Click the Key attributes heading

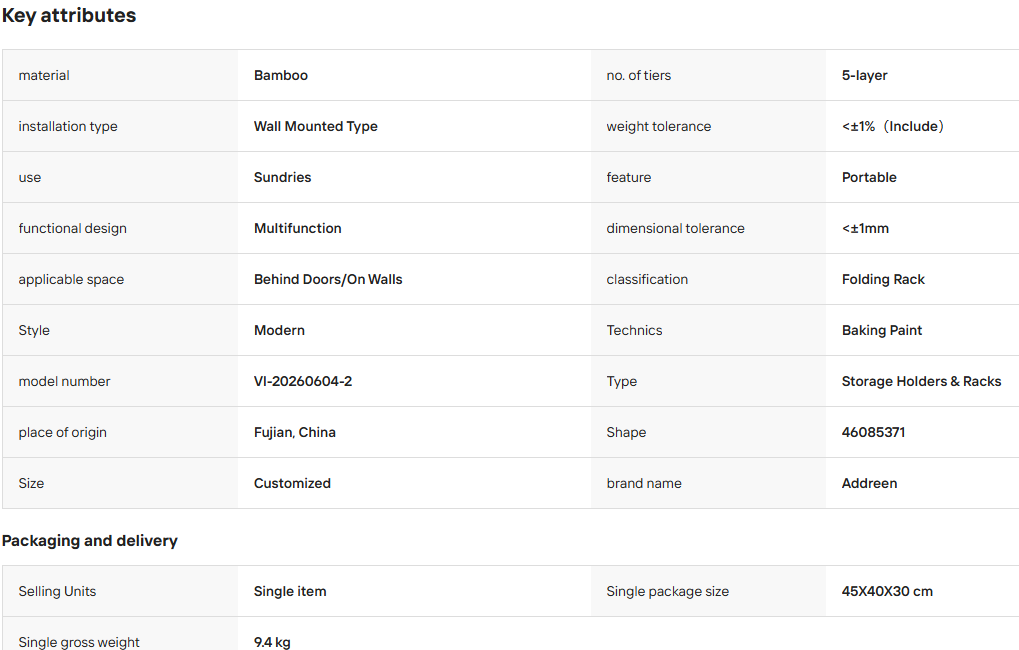[x=69, y=16]
